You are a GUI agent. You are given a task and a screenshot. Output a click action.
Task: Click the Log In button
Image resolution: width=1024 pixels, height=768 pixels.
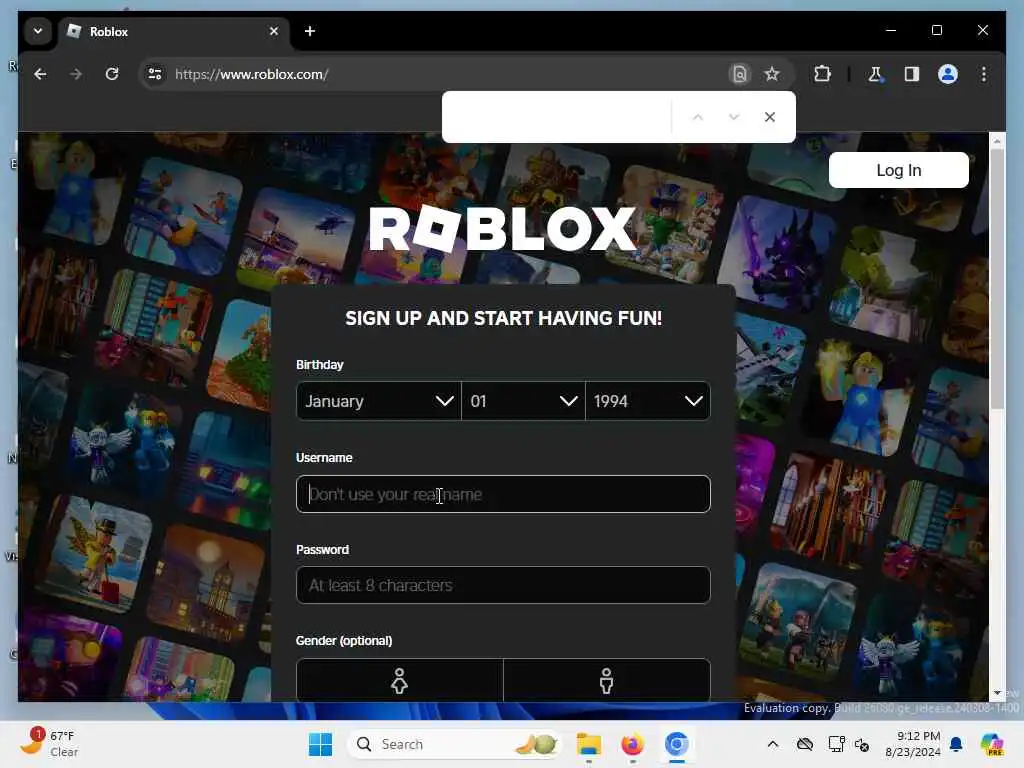[899, 170]
